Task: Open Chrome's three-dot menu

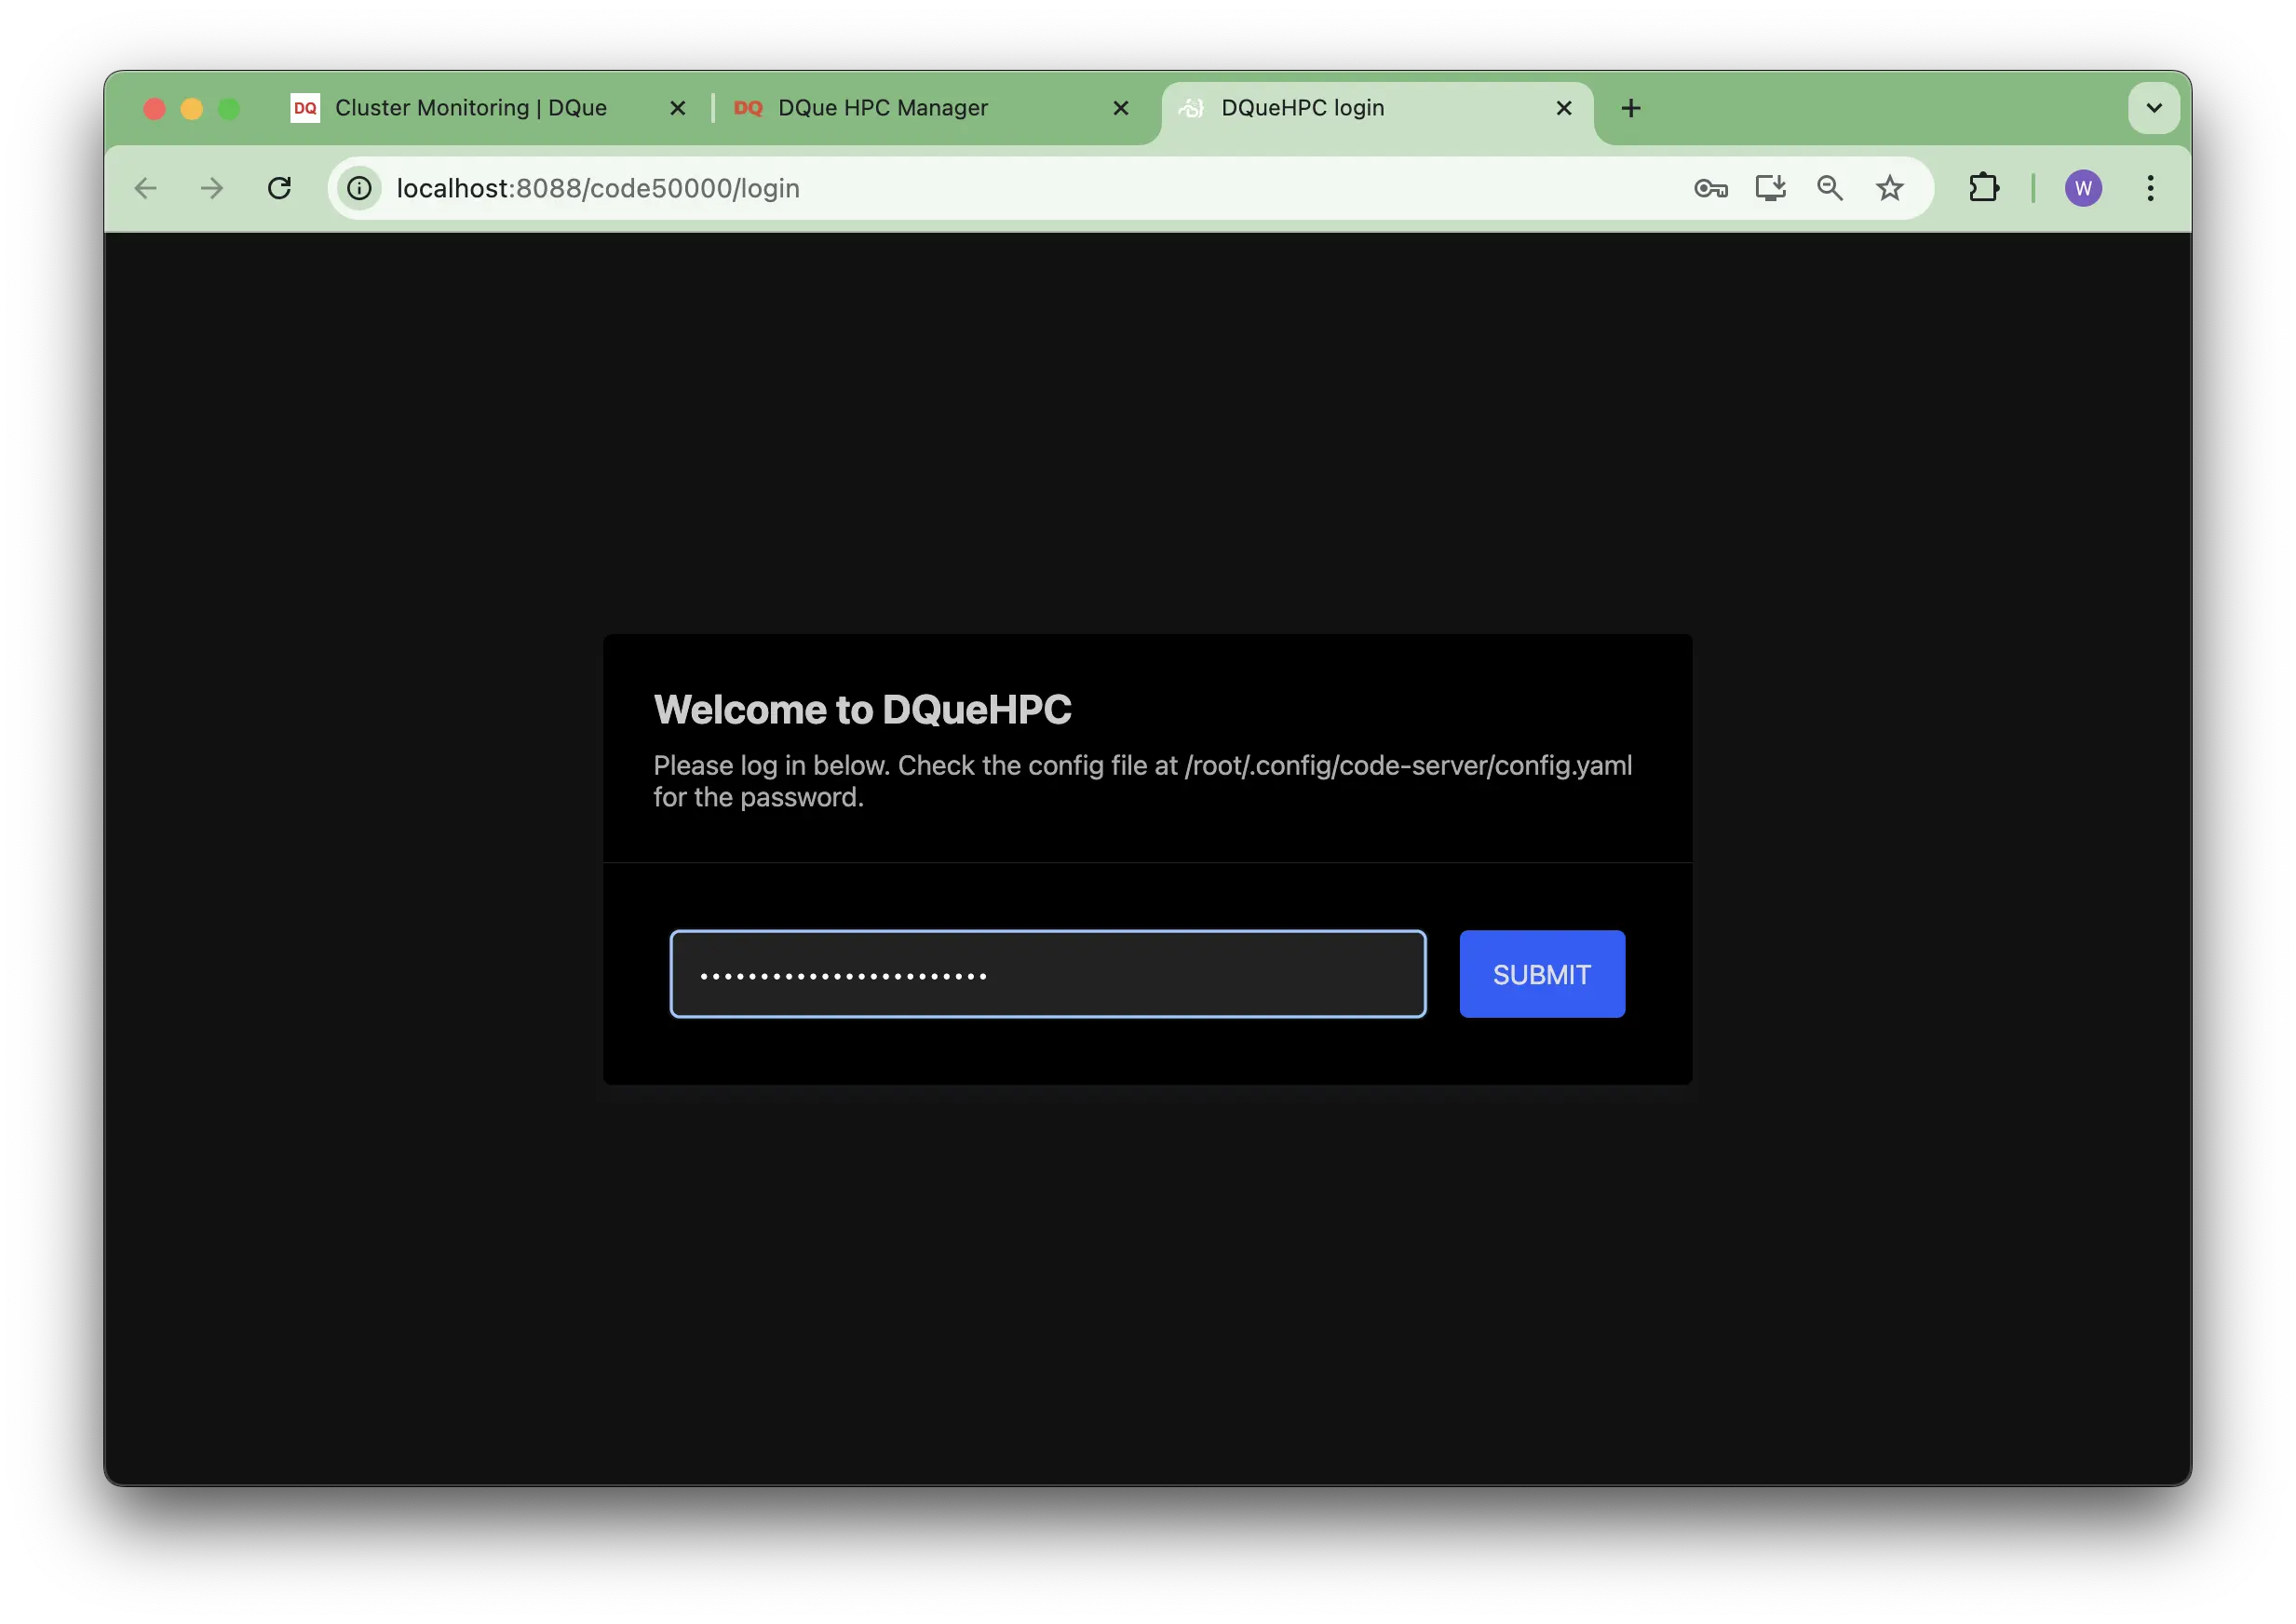Action: 2150,188
